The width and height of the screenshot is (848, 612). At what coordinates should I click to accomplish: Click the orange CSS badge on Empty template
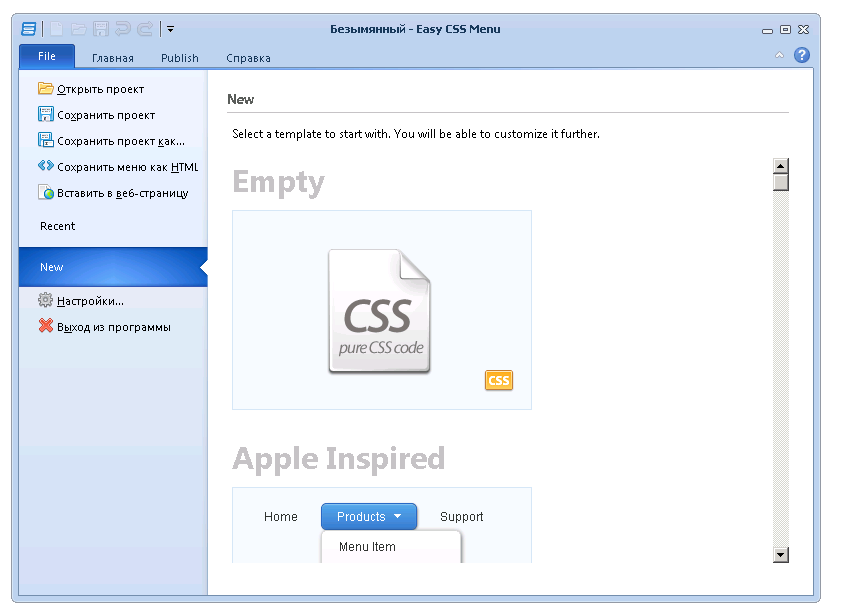(498, 380)
